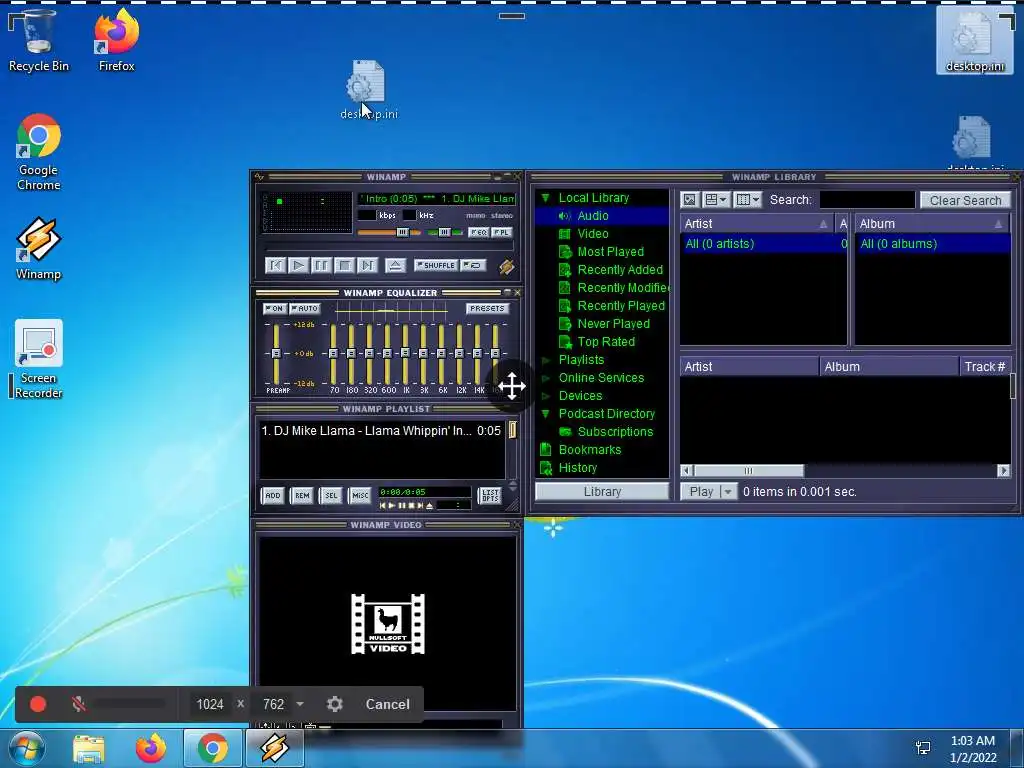This screenshot has width=1024, height=768.
Task: Click the PREAMP slider in equalizer
Action: [x=276, y=353]
